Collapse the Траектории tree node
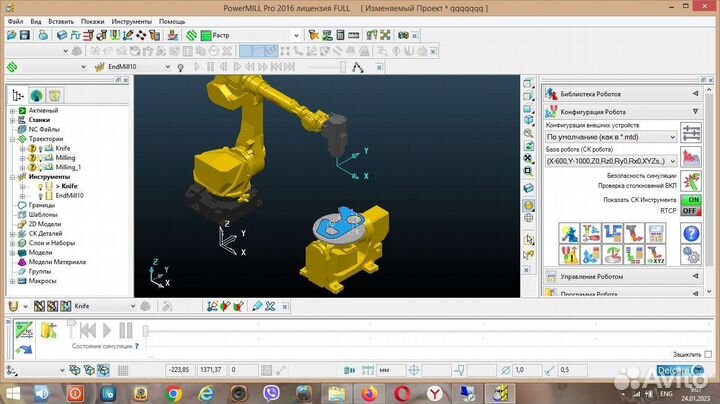The height and width of the screenshot is (404, 720). click(13, 139)
